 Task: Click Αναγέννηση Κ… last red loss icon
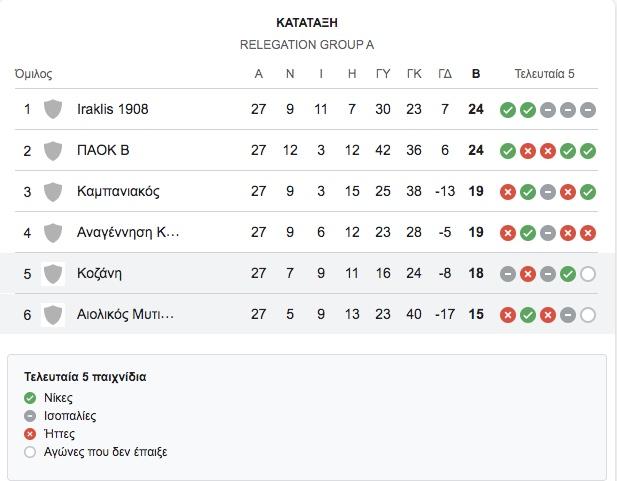point(588,233)
